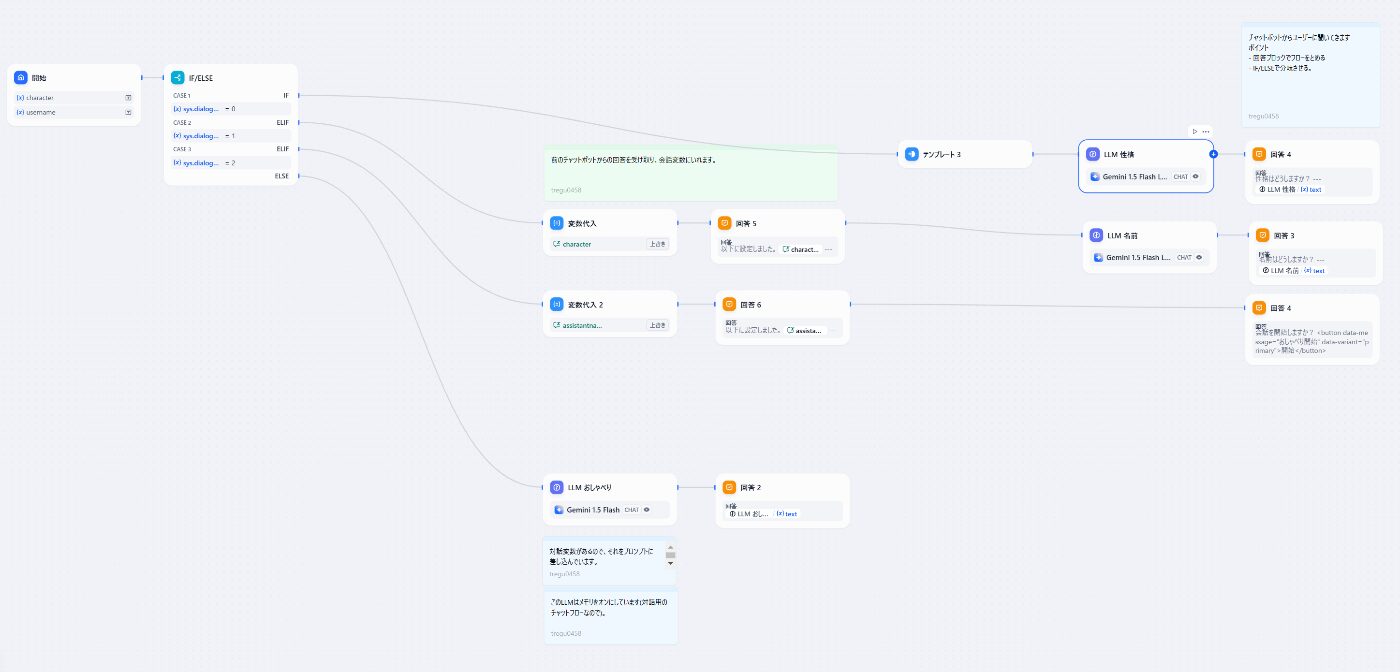Toggle the eye icon in LLM 性格 model row
The height and width of the screenshot is (672, 1400).
click(1196, 176)
